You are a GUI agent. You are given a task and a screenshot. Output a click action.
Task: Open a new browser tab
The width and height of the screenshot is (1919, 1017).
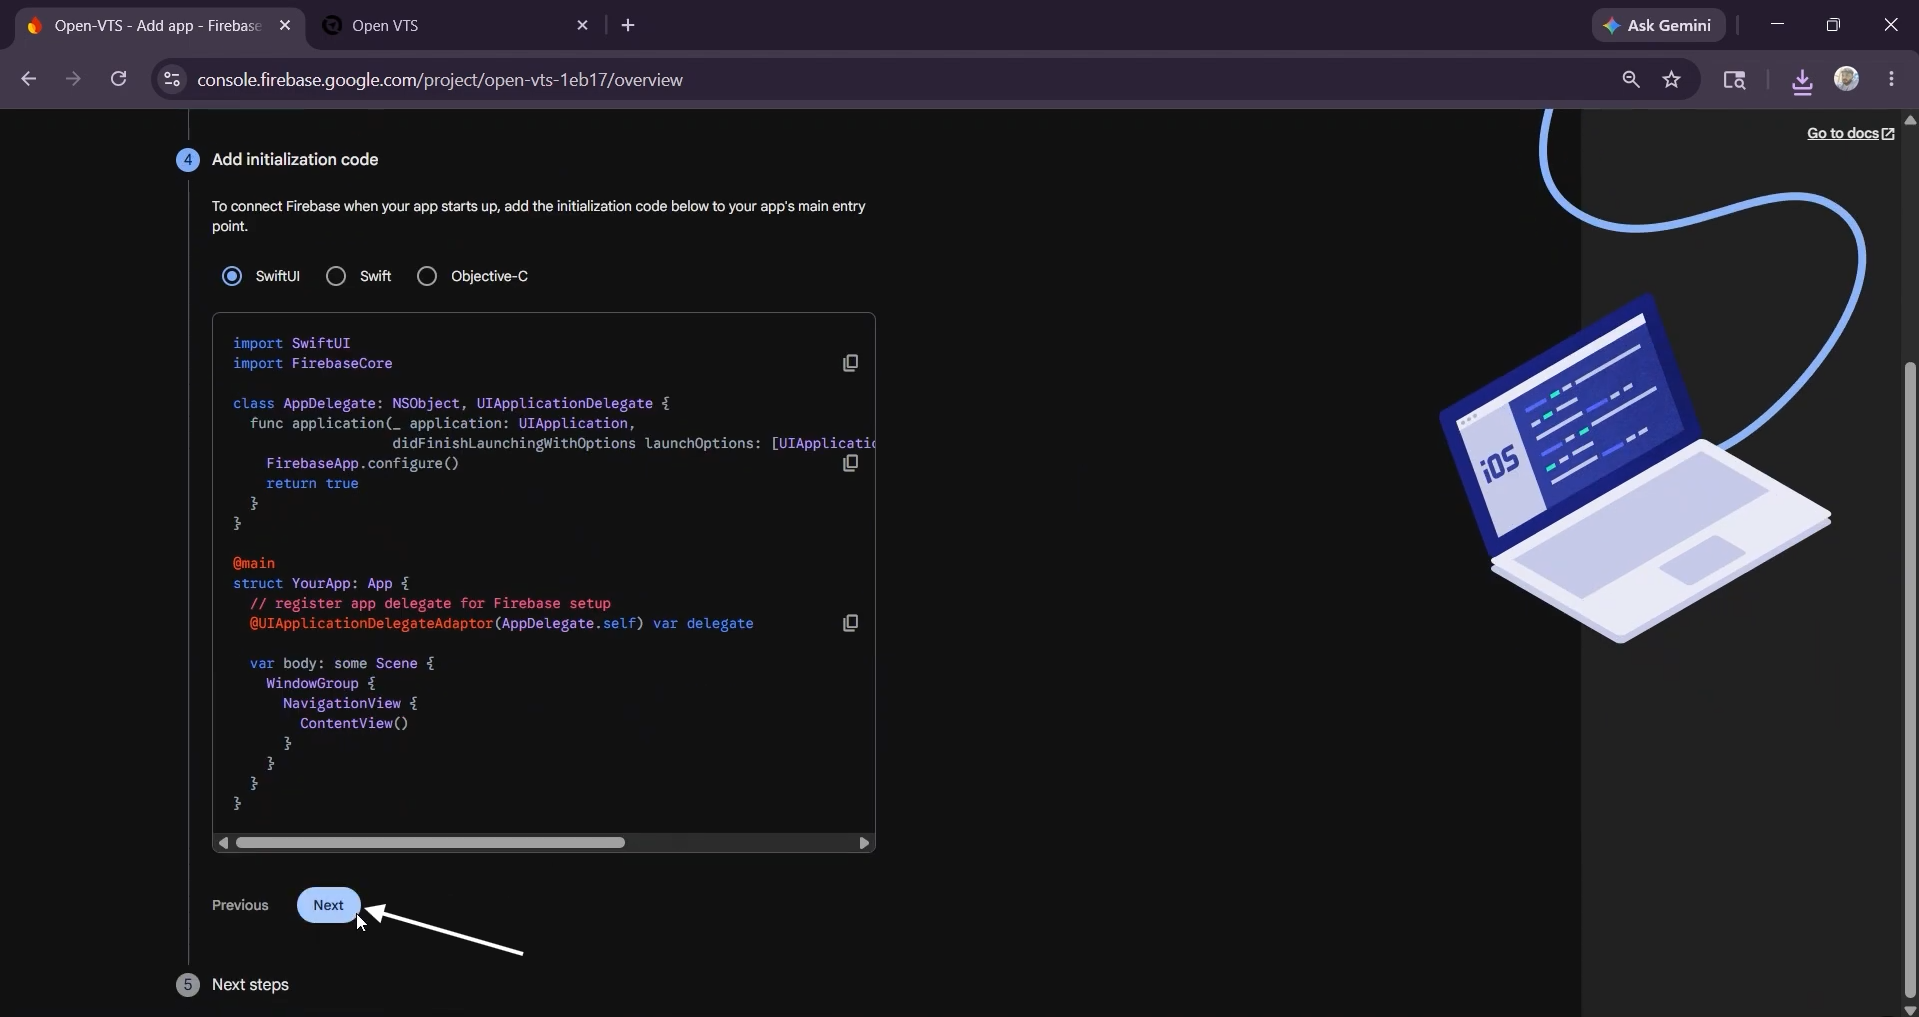click(x=628, y=25)
